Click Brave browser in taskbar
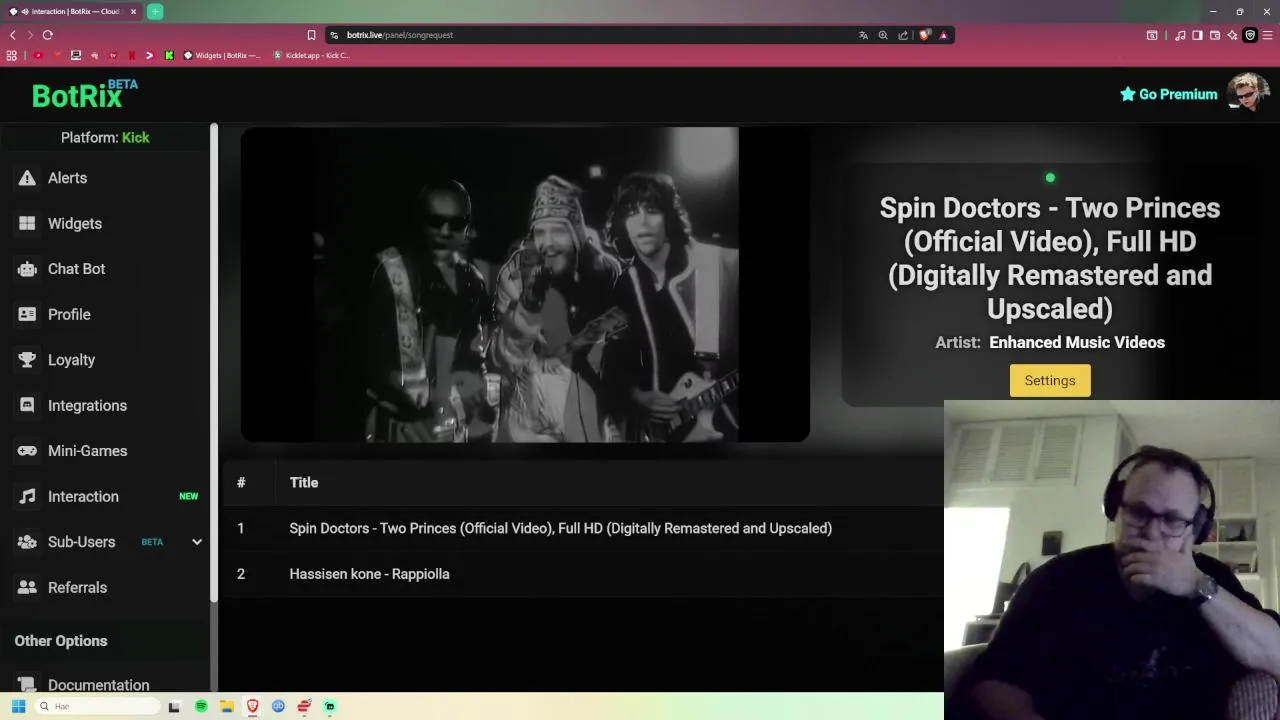 pyautogui.click(x=253, y=706)
